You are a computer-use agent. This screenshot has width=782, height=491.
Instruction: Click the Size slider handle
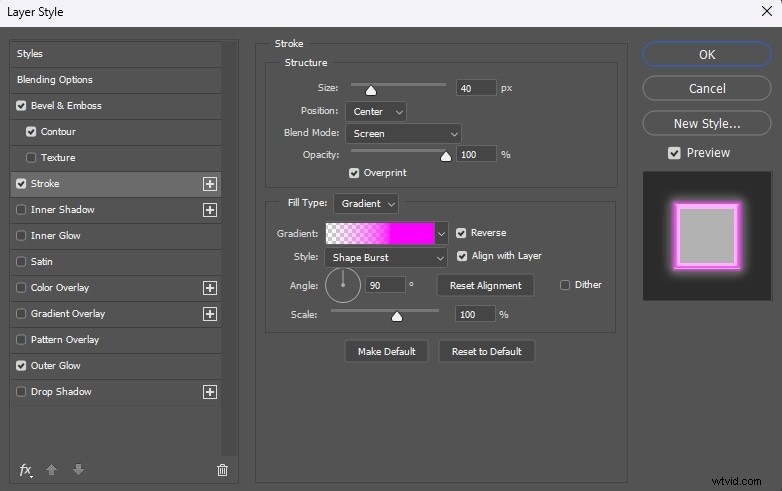(x=371, y=90)
